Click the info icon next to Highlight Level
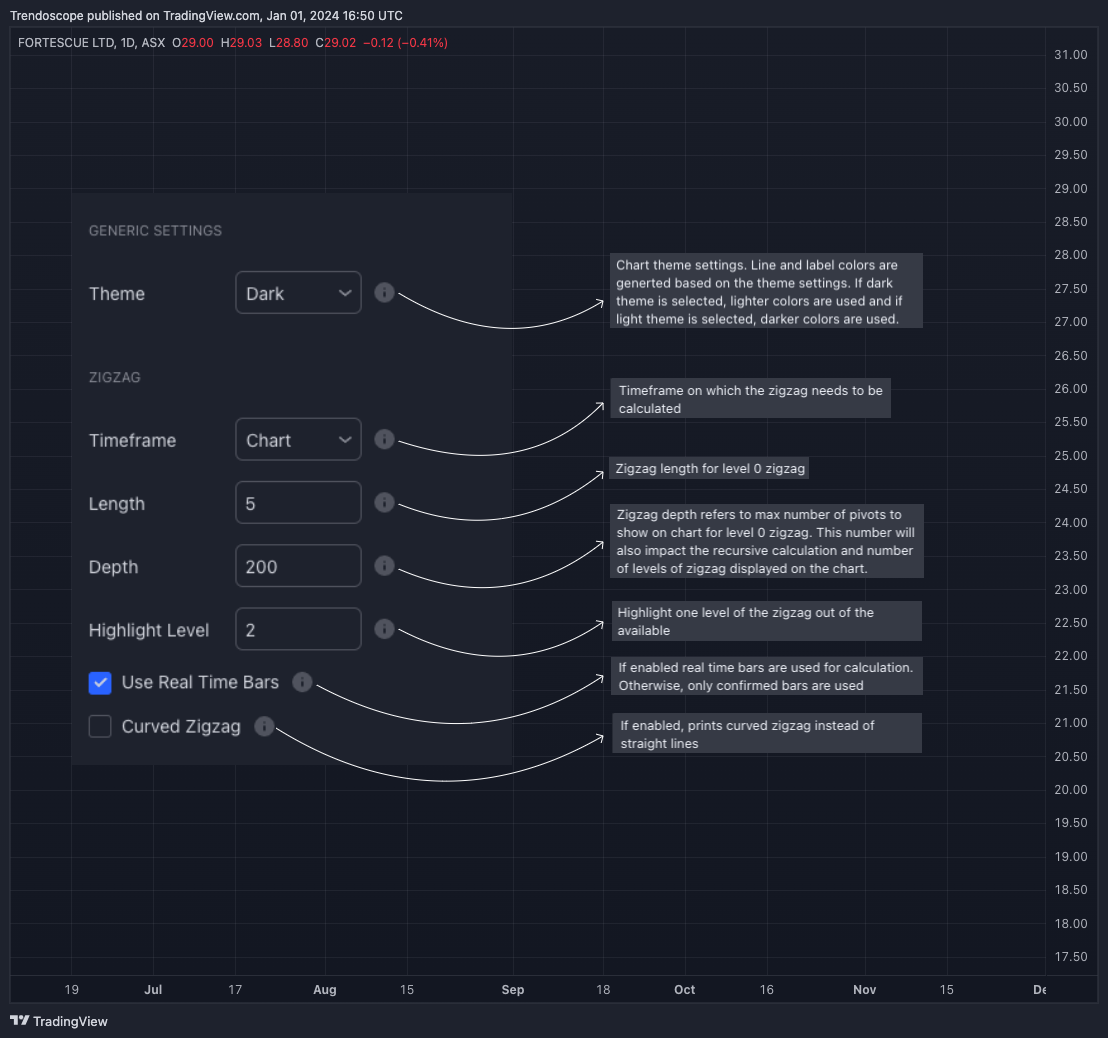Image resolution: width=1108 pixels, height=1038 pixels. point(384,629)
